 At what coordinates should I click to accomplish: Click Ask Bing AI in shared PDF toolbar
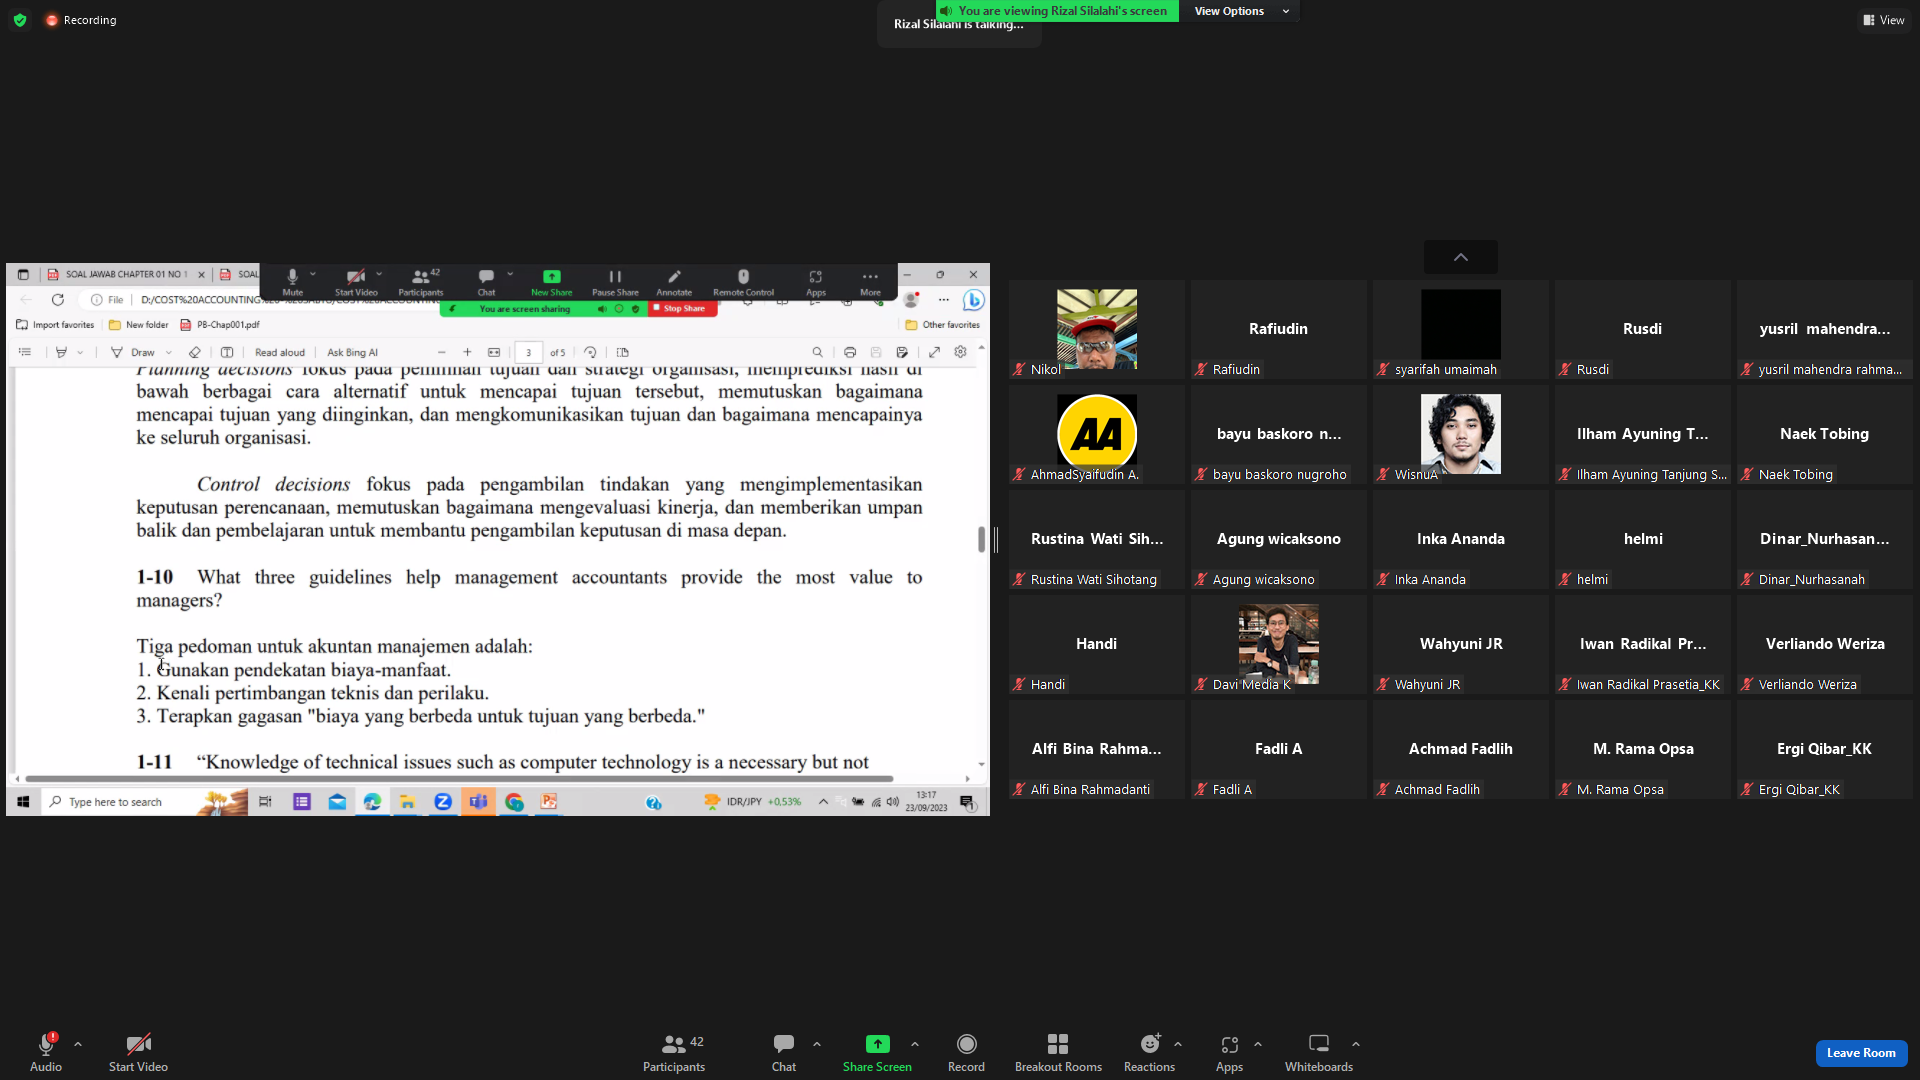coord(353,352)
